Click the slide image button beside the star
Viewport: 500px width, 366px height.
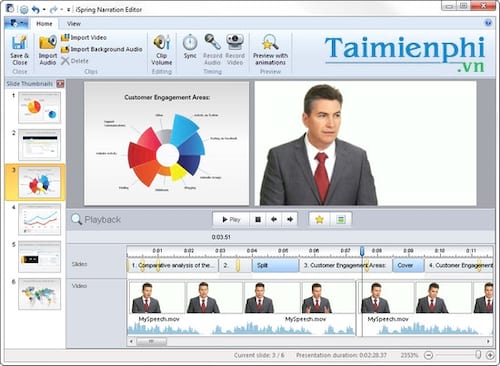coord(341,220)
